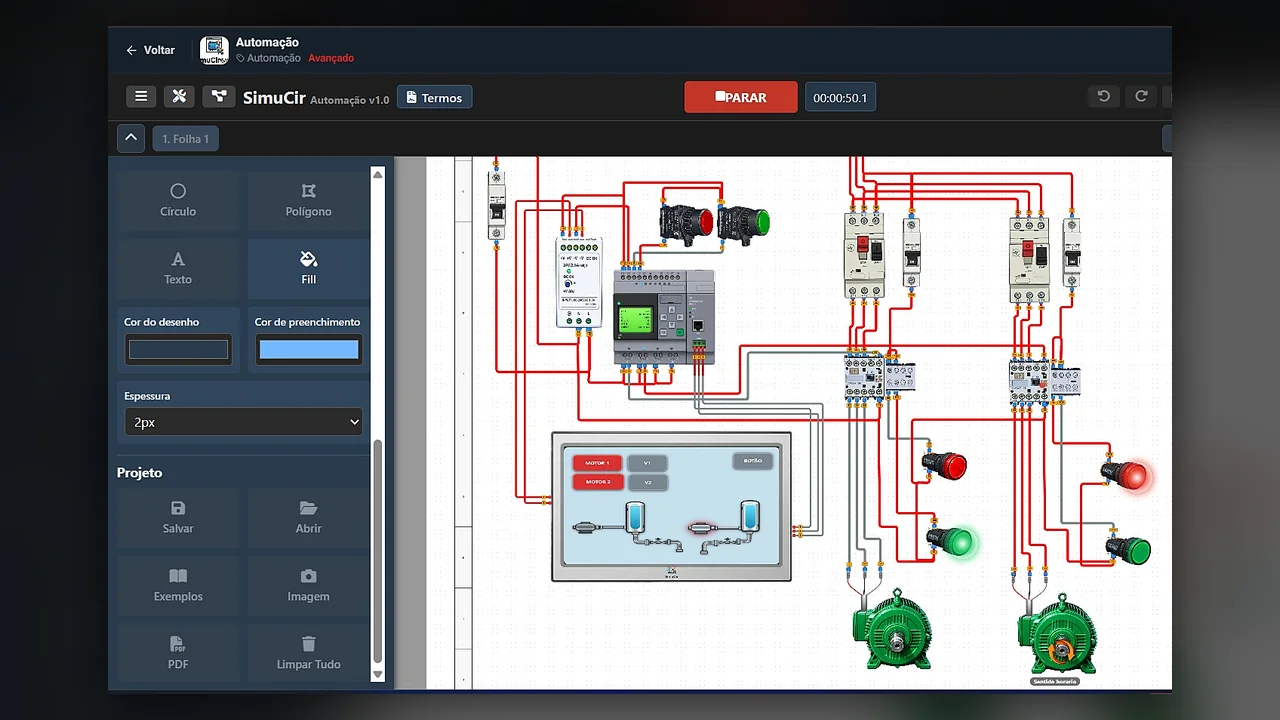Click the red pushbutton above the PLC
Screen dimensions: 1280x720
(x=688, y=221)
